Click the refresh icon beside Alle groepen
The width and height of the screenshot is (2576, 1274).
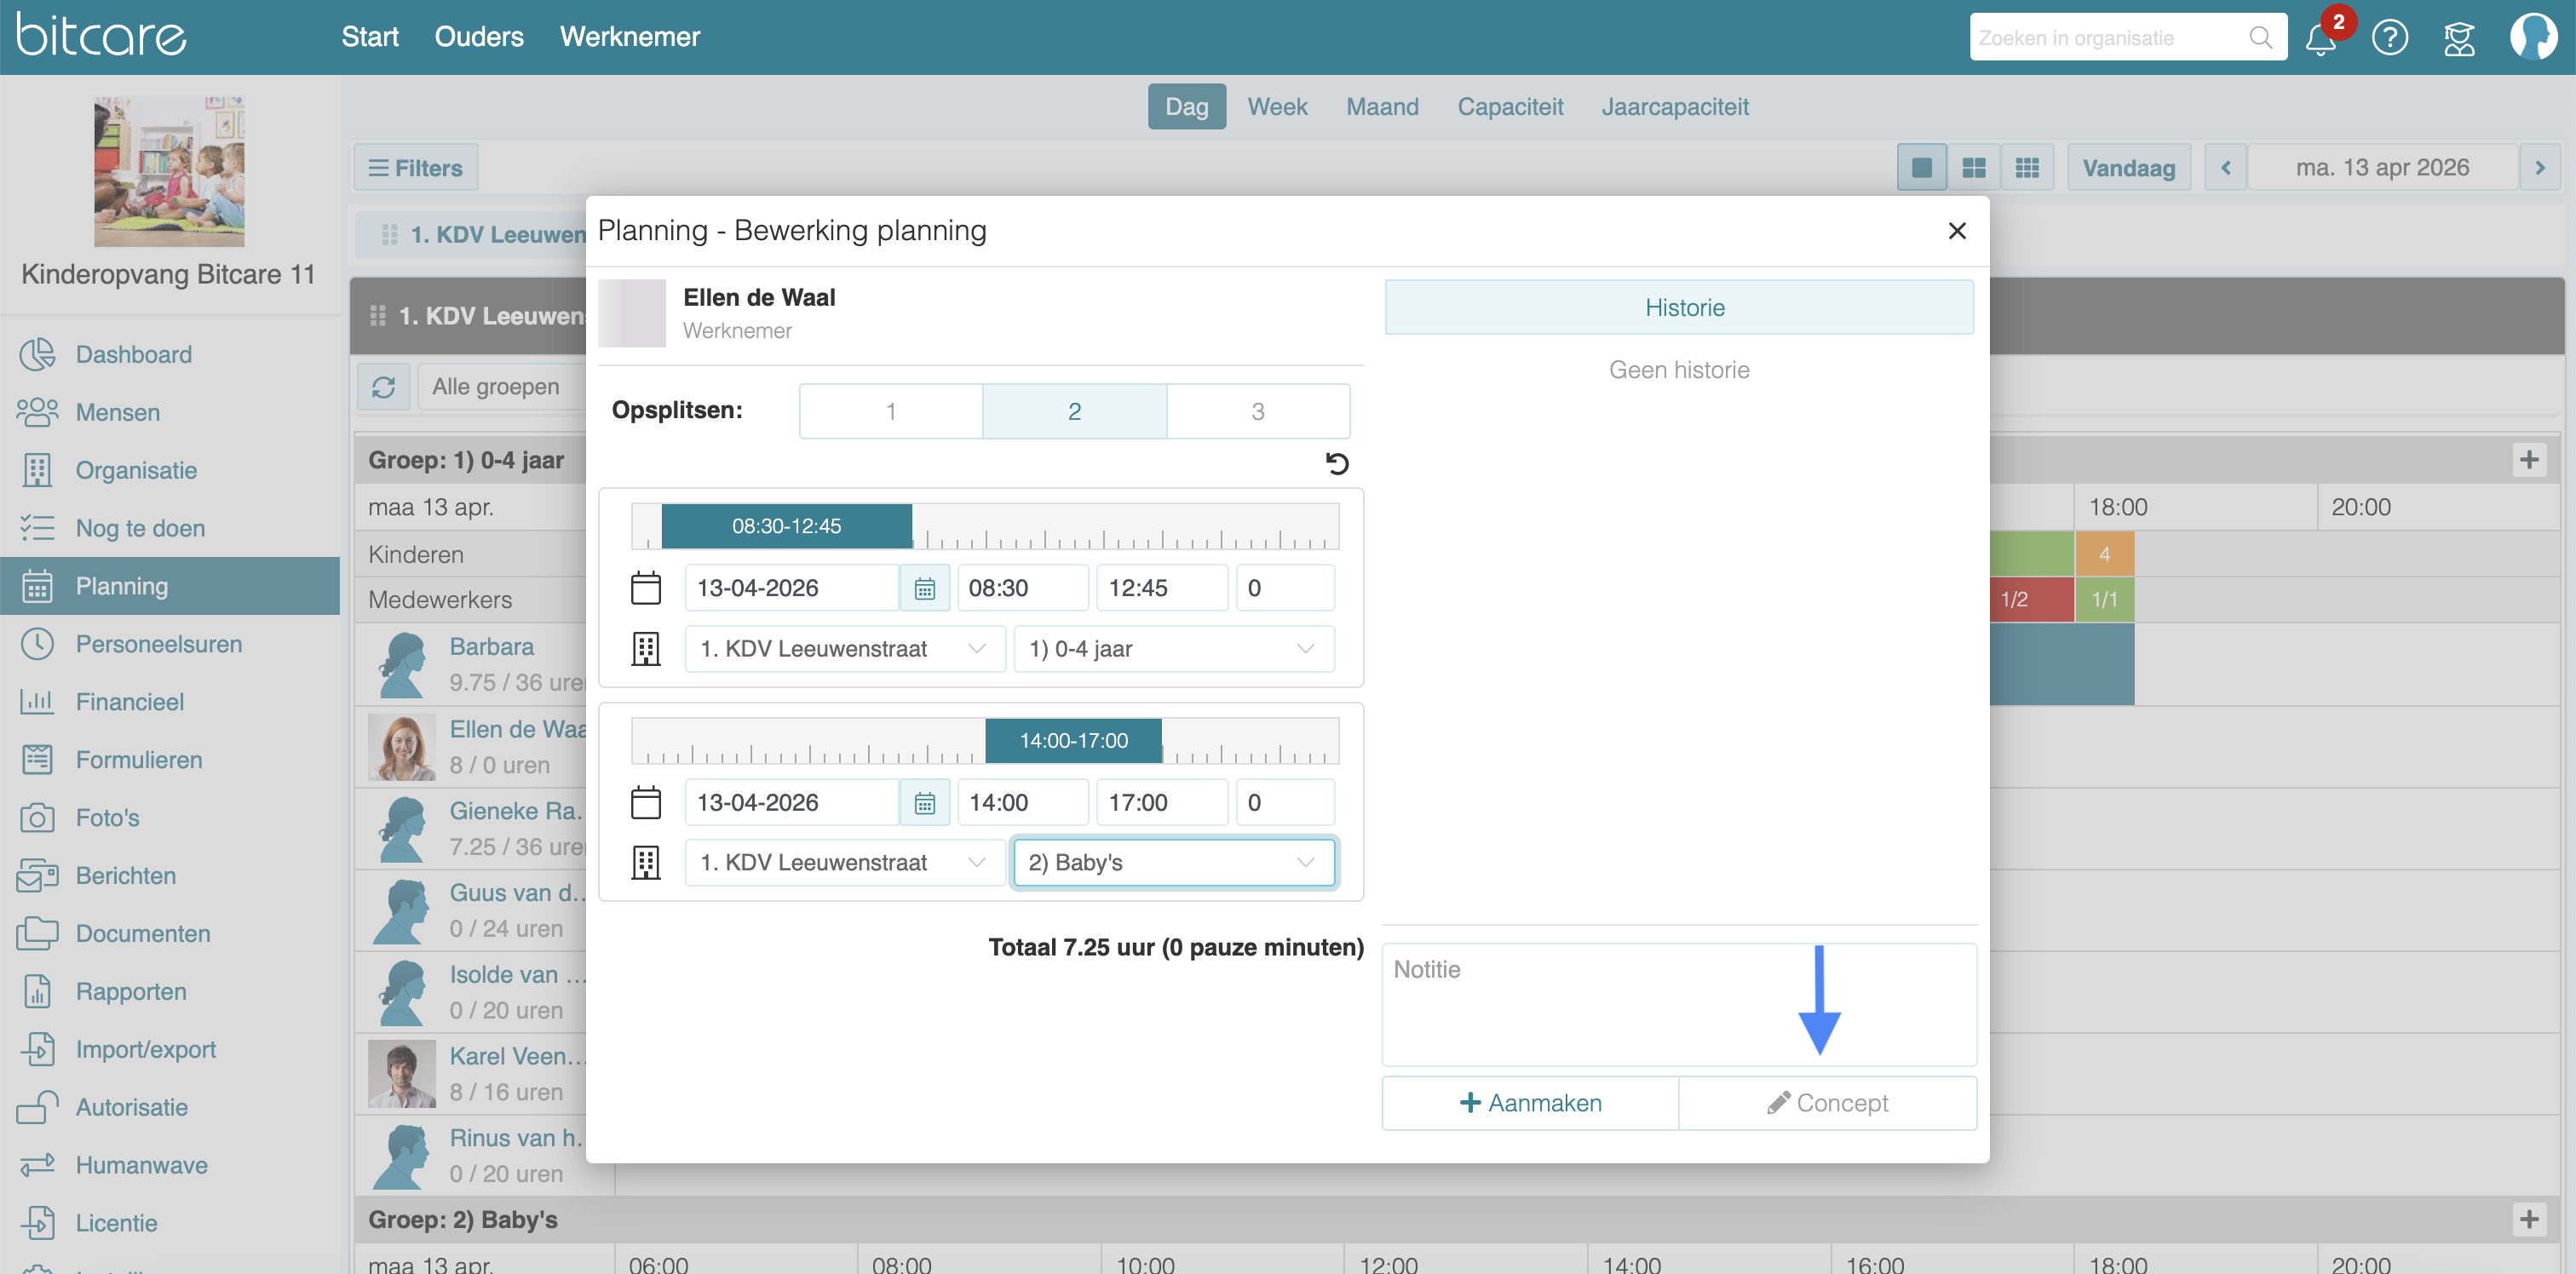[x=384, y=387]
